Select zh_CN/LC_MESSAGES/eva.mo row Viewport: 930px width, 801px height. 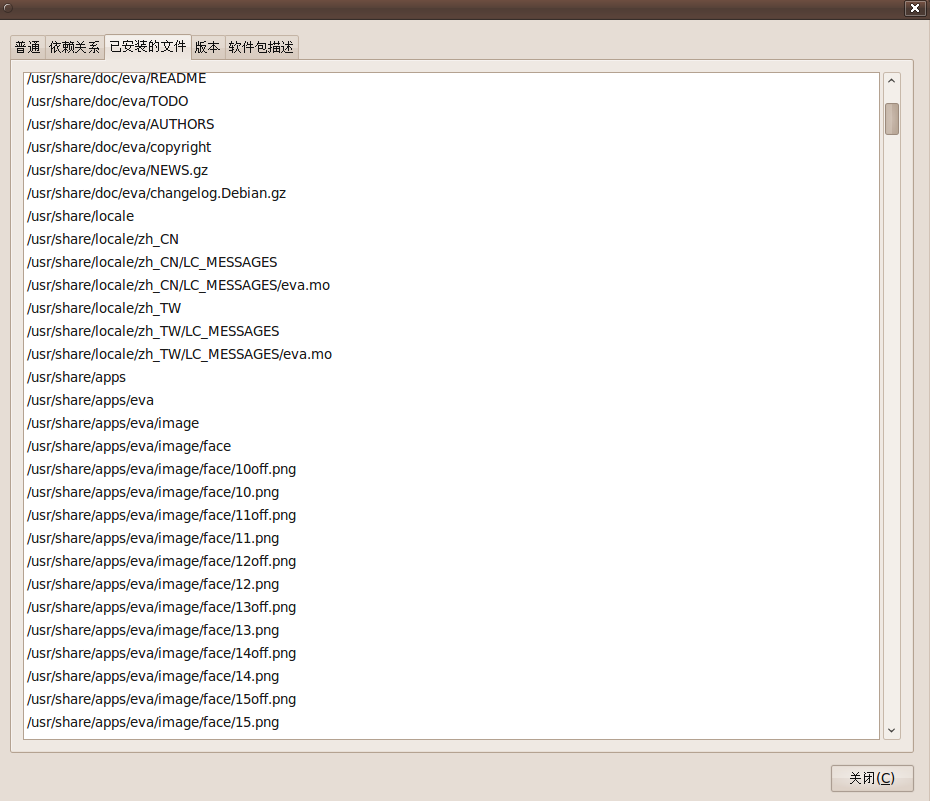451,286
